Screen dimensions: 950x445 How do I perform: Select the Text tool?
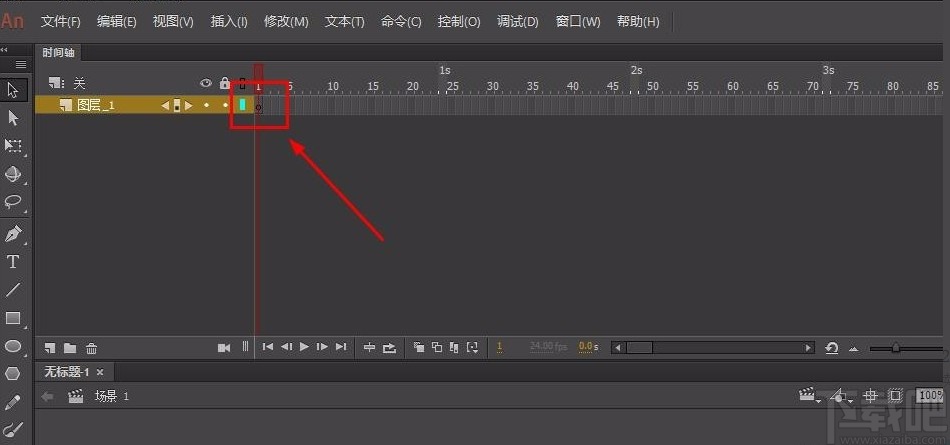pyautogui.click(x=13, y=262)
